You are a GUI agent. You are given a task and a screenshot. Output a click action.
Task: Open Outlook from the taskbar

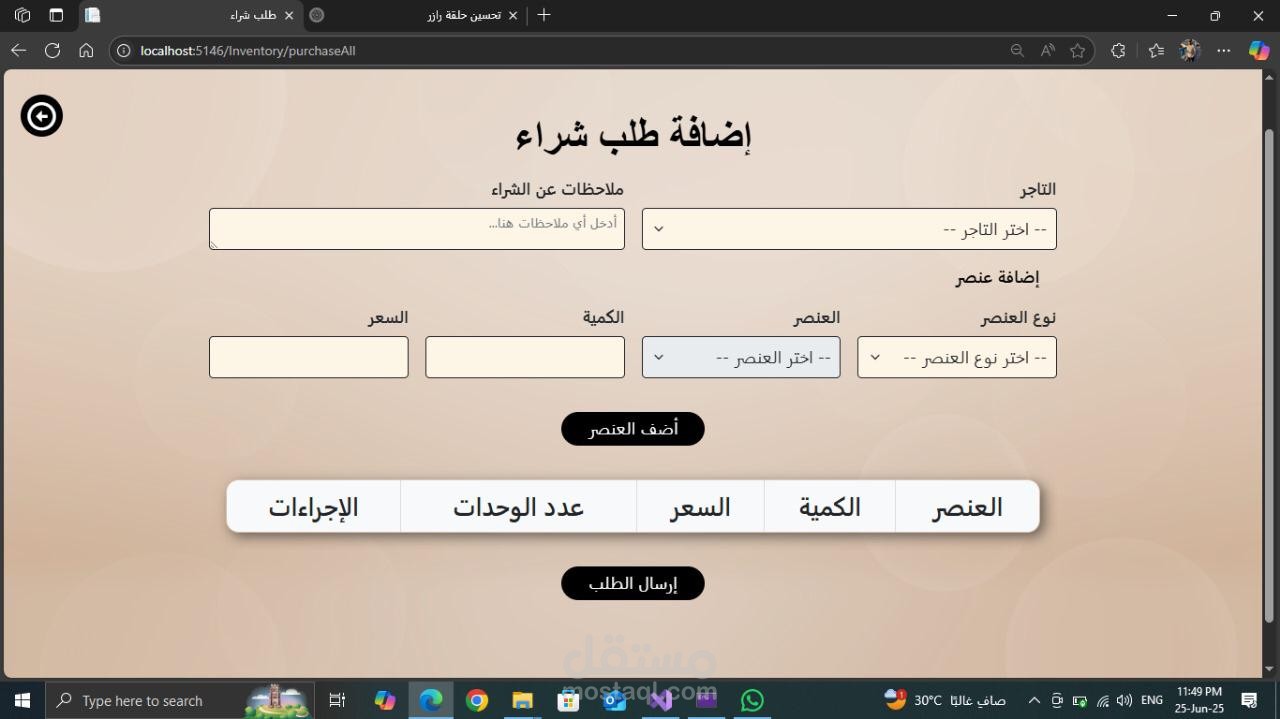[x=615, y=700]
